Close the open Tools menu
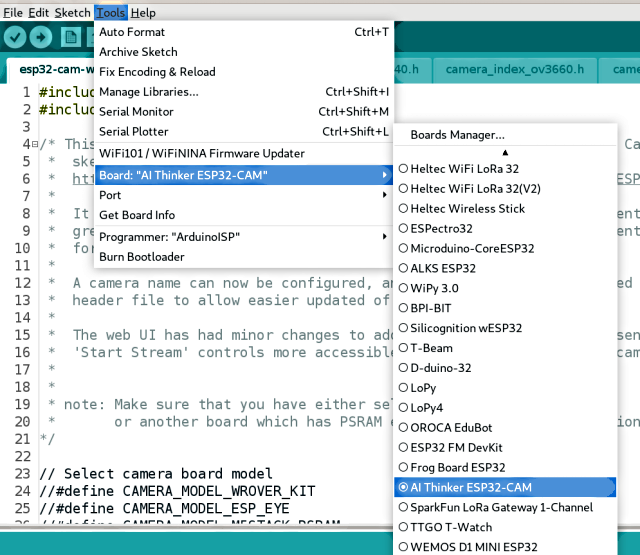The width and height of the screenshot is (640, 555). (x=111, y=13)
